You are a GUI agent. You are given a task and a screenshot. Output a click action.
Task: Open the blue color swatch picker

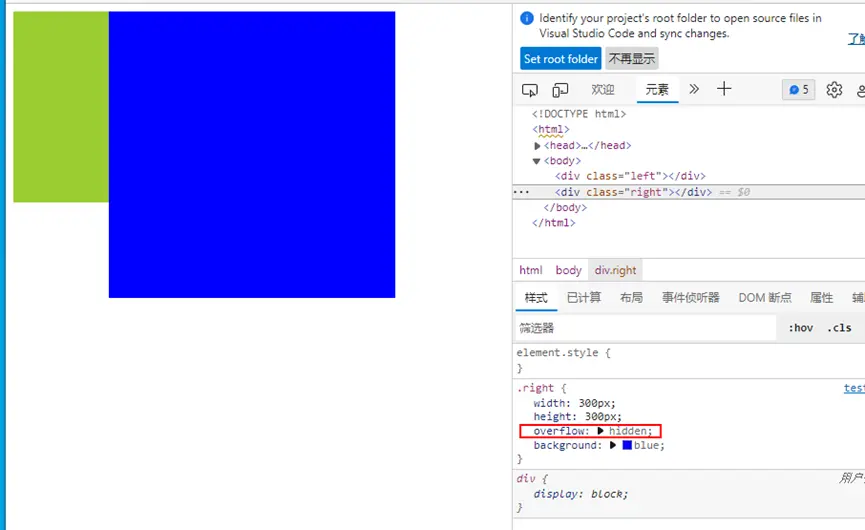tap(627, 445)
